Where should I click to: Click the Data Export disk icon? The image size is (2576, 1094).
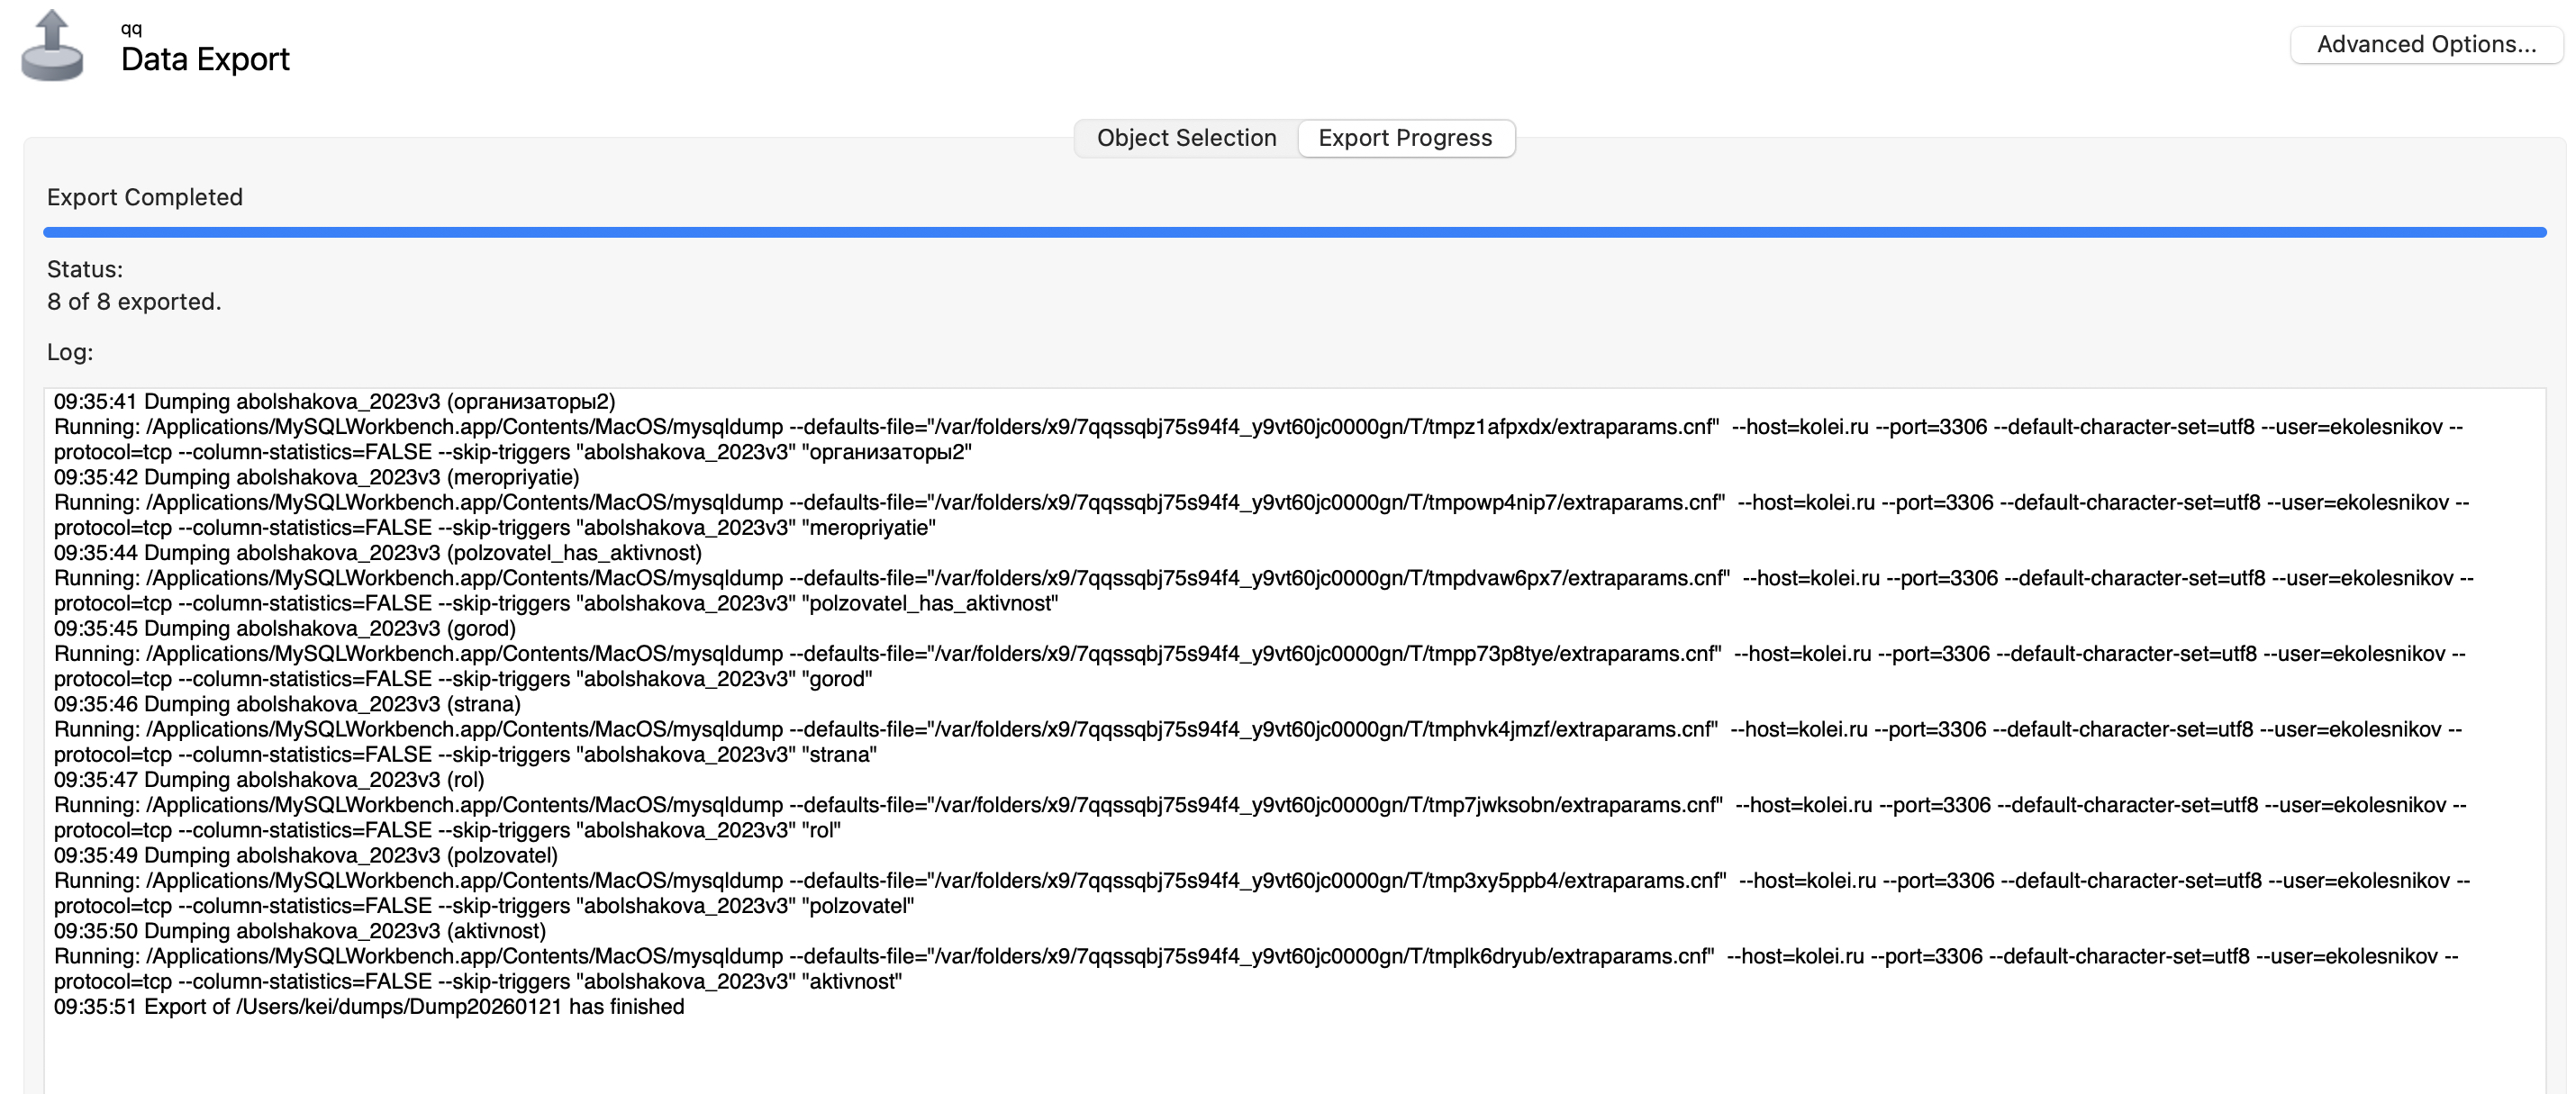52,47
